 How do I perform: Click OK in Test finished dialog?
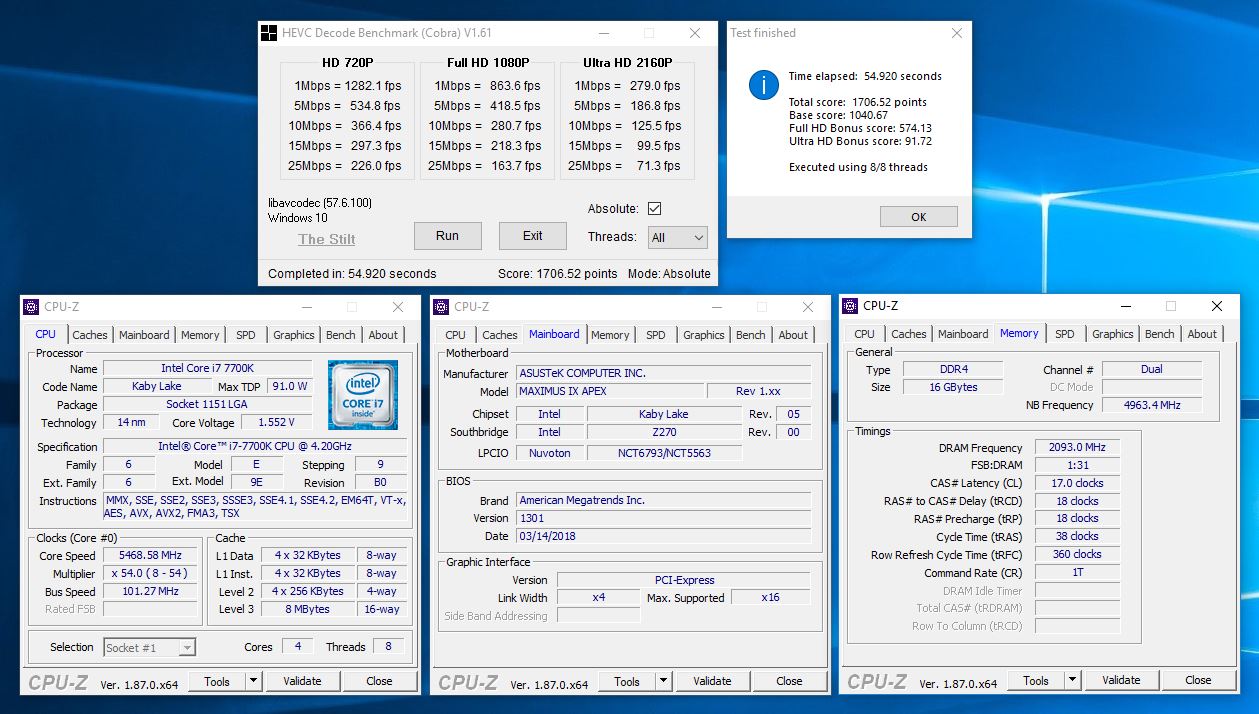tap(919, 217)
